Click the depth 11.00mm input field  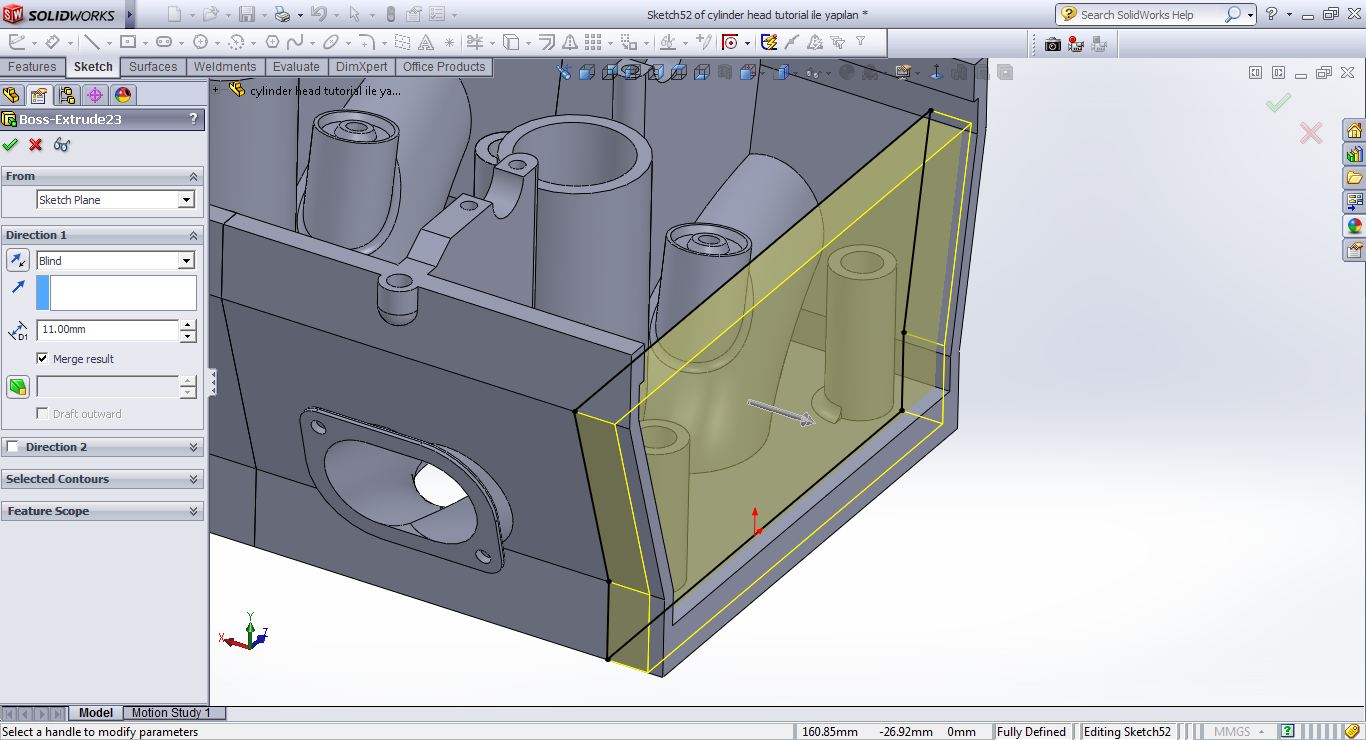[107, 330]
